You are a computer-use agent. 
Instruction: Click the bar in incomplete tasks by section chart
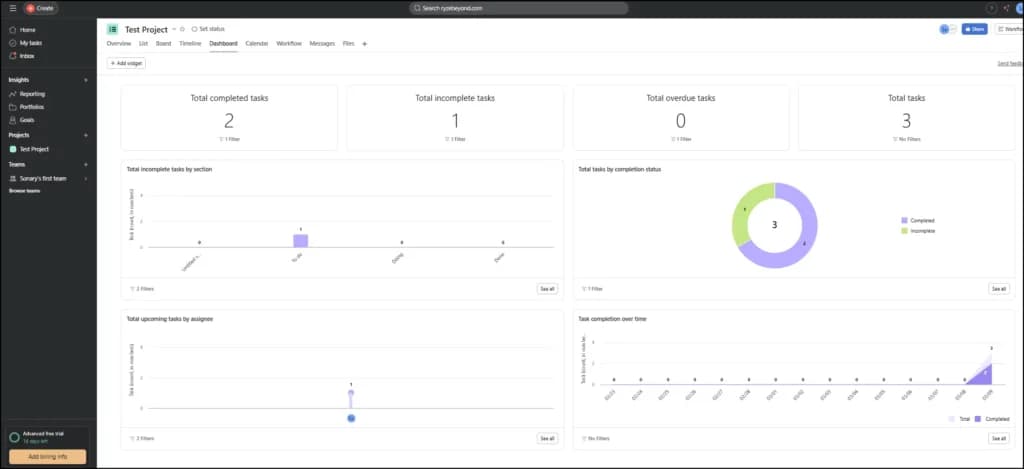coord(300,240)
